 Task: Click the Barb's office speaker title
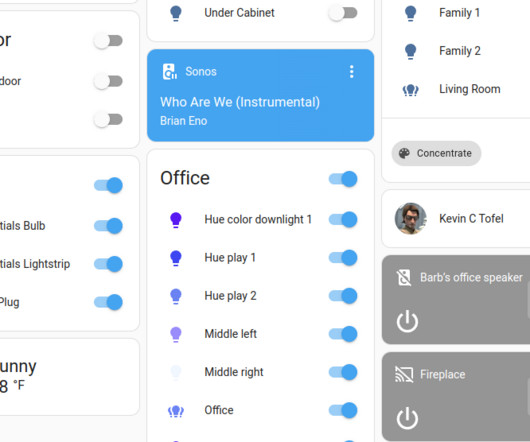(471, 277)
